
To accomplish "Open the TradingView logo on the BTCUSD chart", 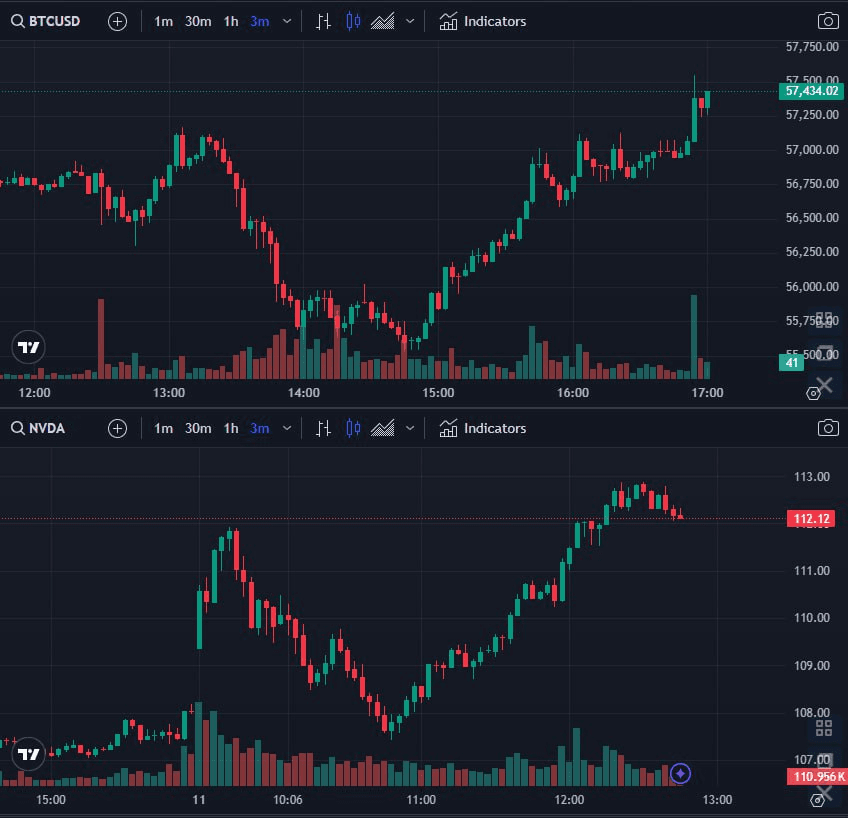I will 28,347.
